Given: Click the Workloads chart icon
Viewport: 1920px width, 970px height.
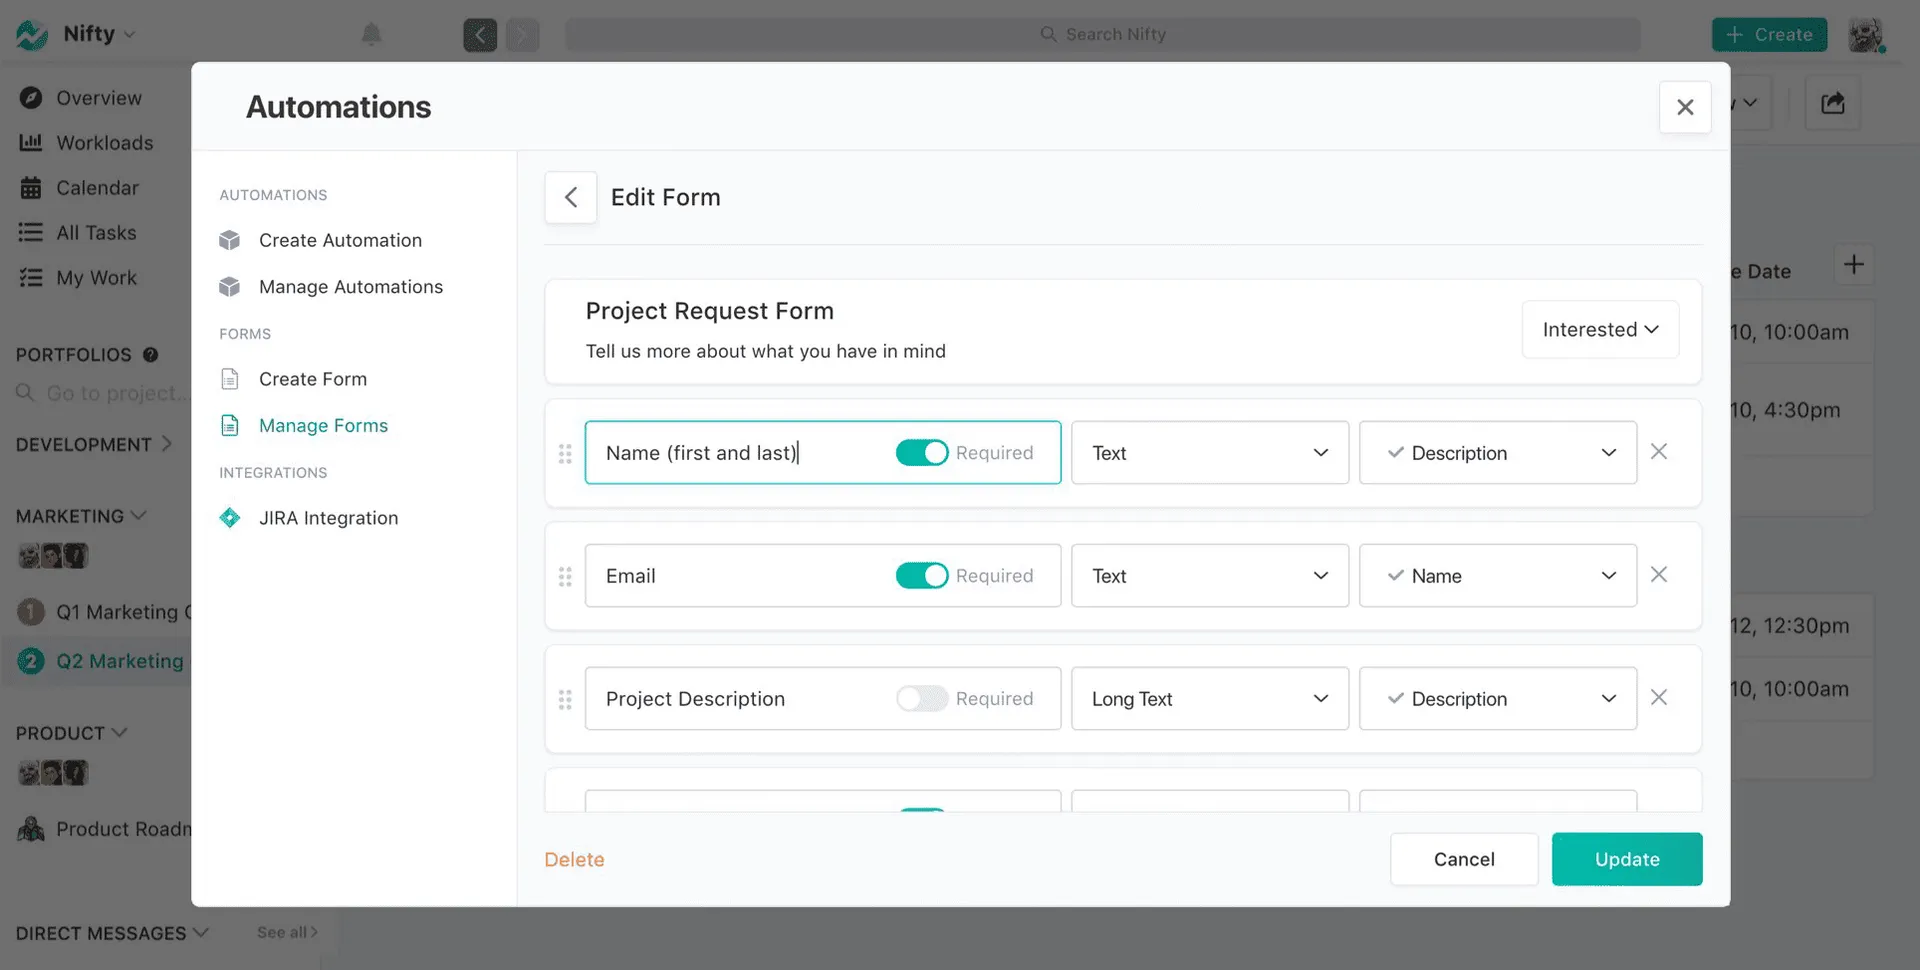Looking at the screenshot, I should click(x=31, y=142).
